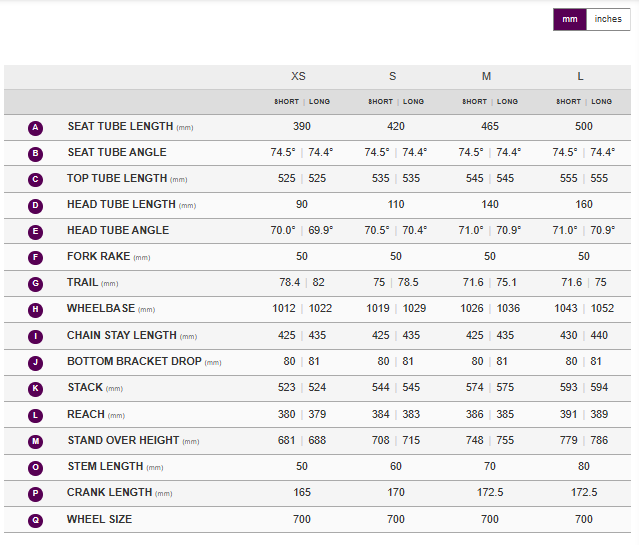Select the L size column header

(581, 77)
